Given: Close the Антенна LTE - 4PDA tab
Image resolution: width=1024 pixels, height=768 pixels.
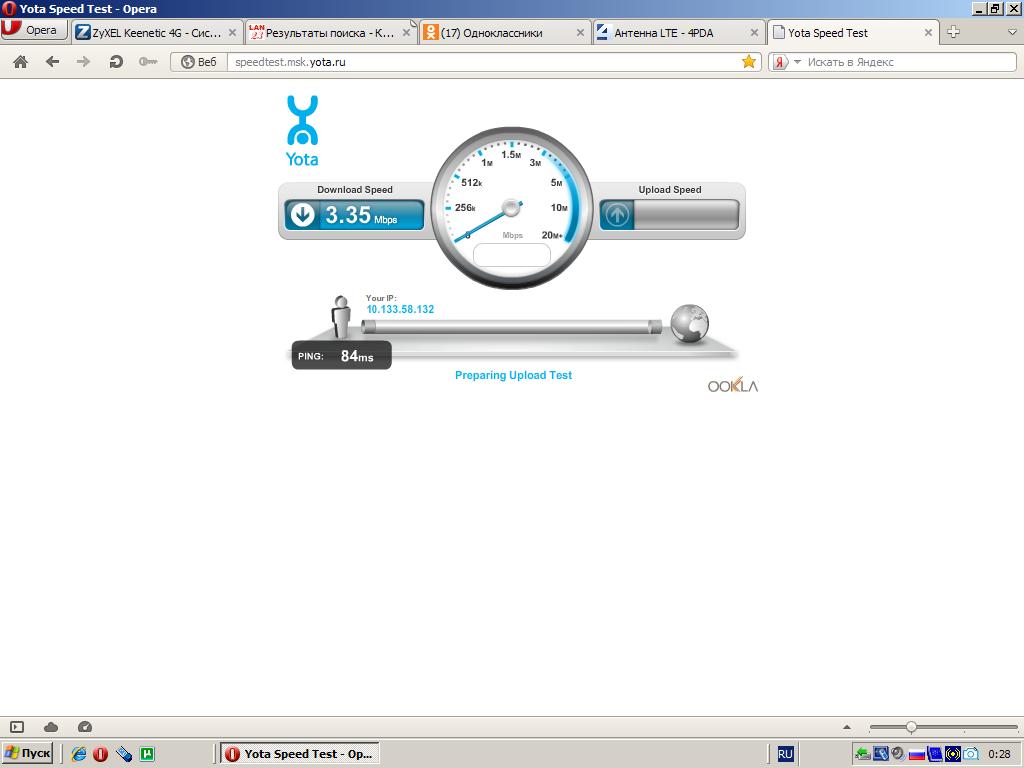Looking at the screenshot, I should click(x=754, y=33).
